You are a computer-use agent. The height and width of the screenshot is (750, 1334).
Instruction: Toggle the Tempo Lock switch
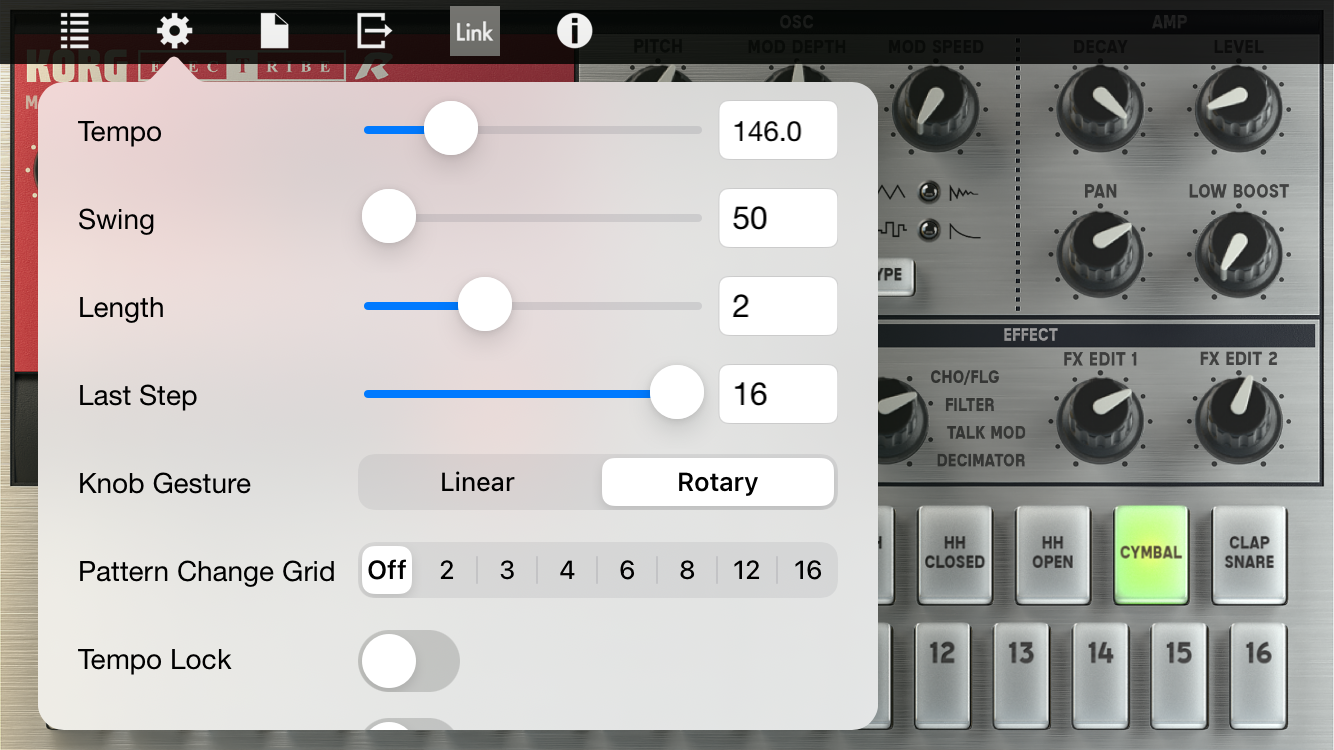click(409, 661)
